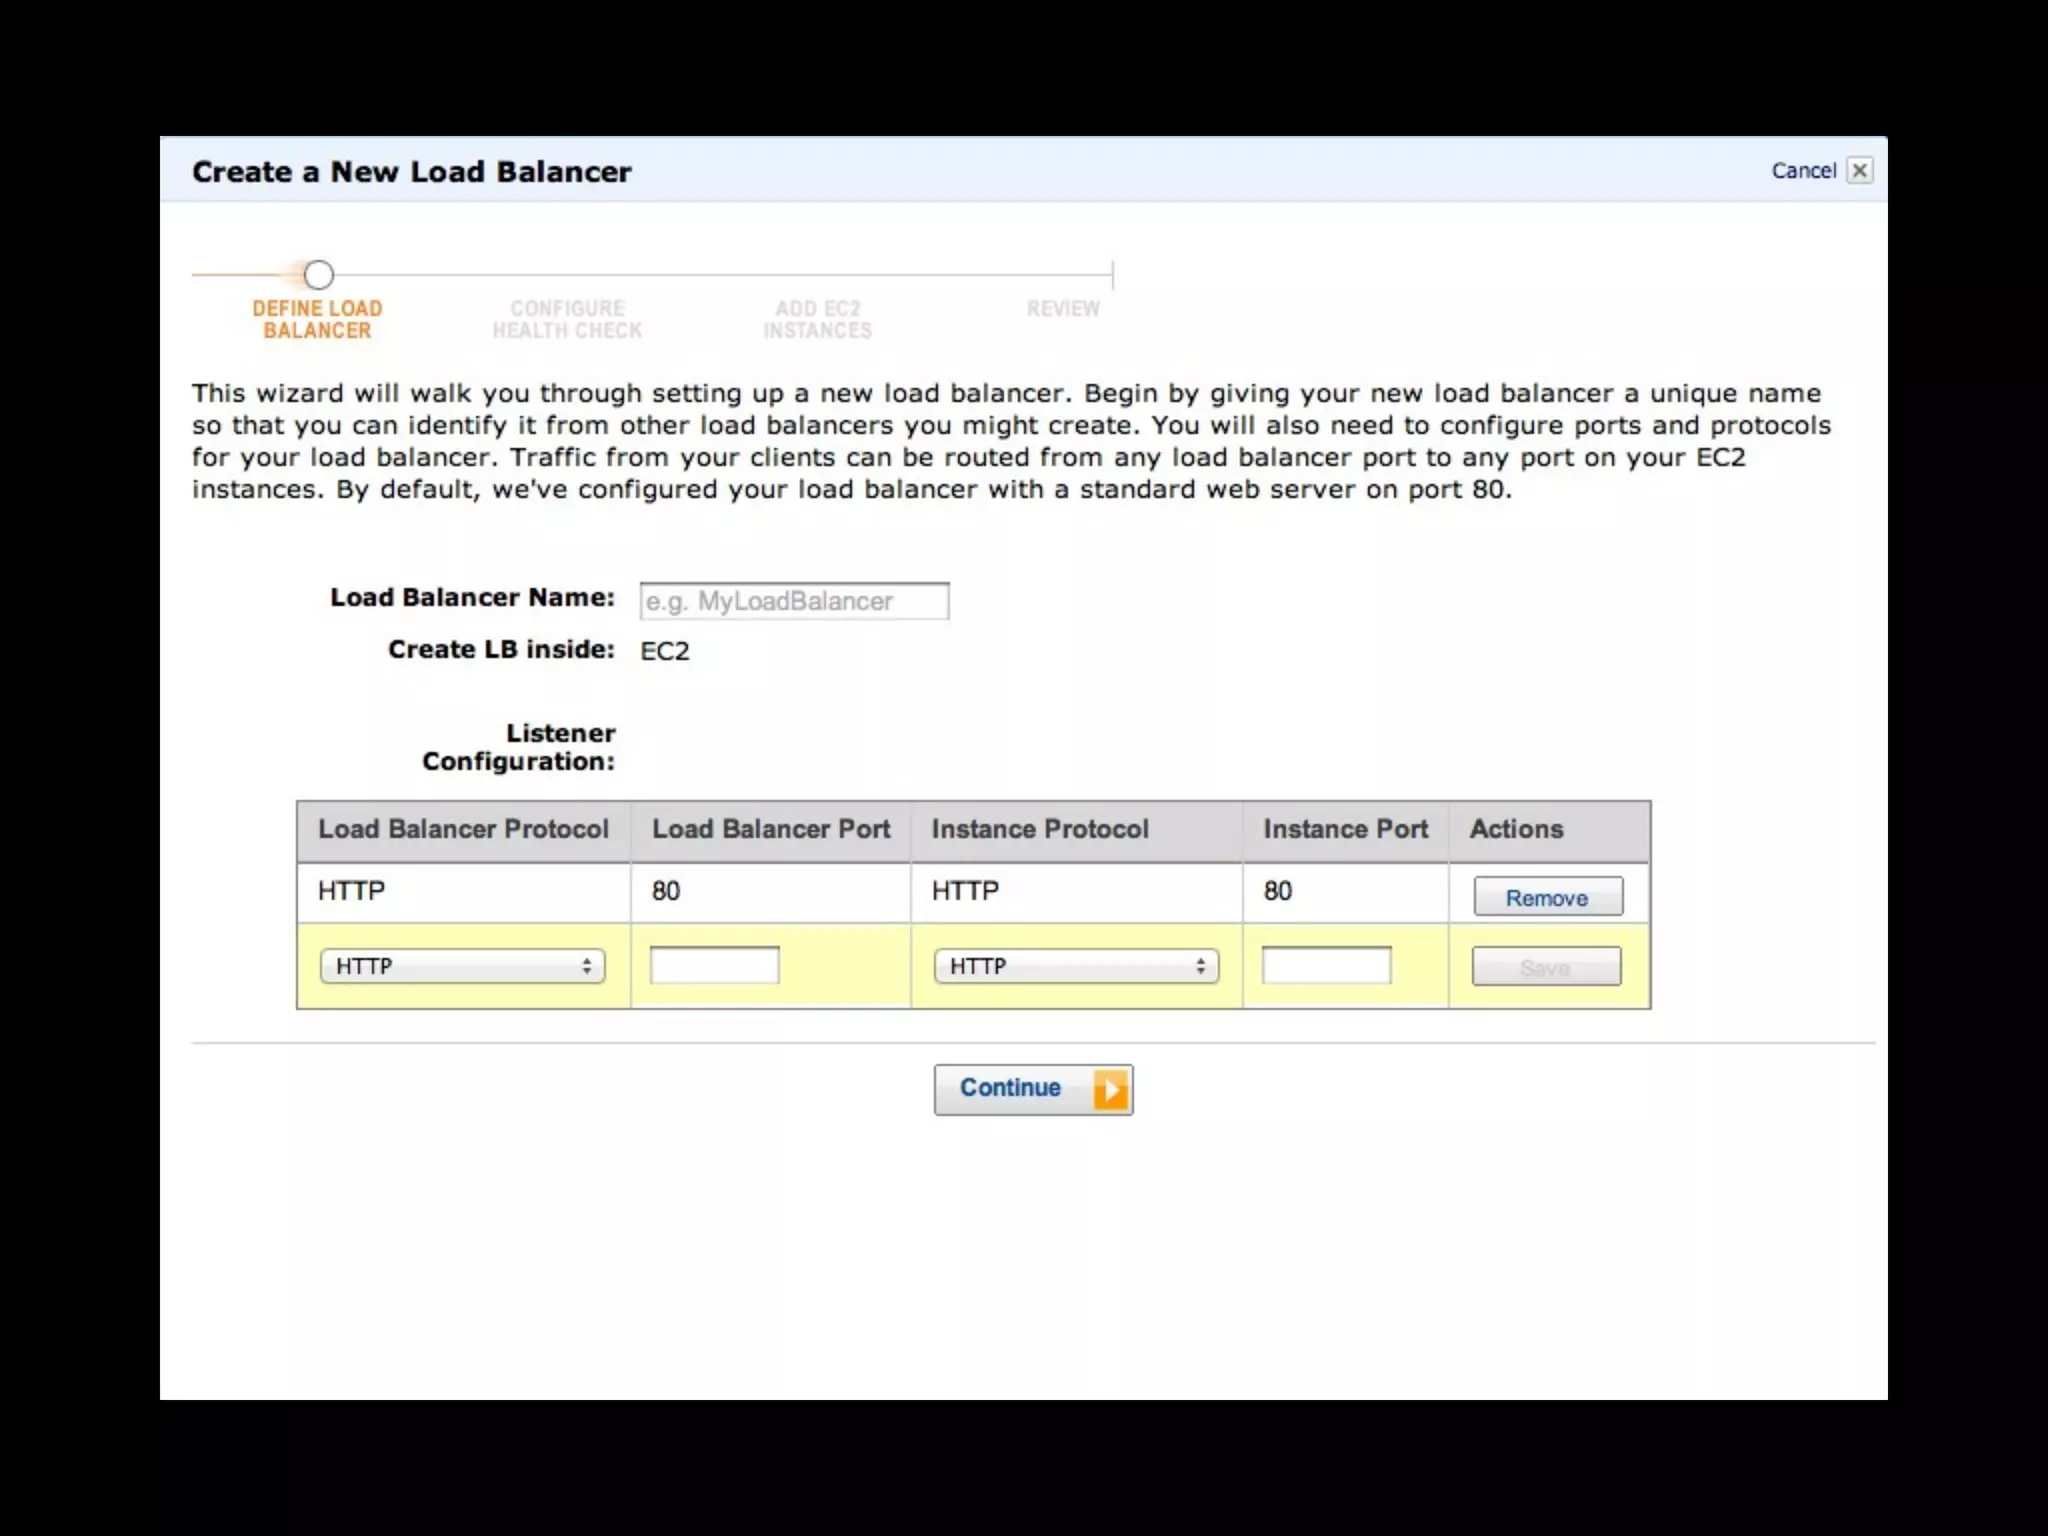Open the Load Balancer Protocol dropdown
The height and width of the screenshot is (1536, 2048).
(x=461, y=966)
